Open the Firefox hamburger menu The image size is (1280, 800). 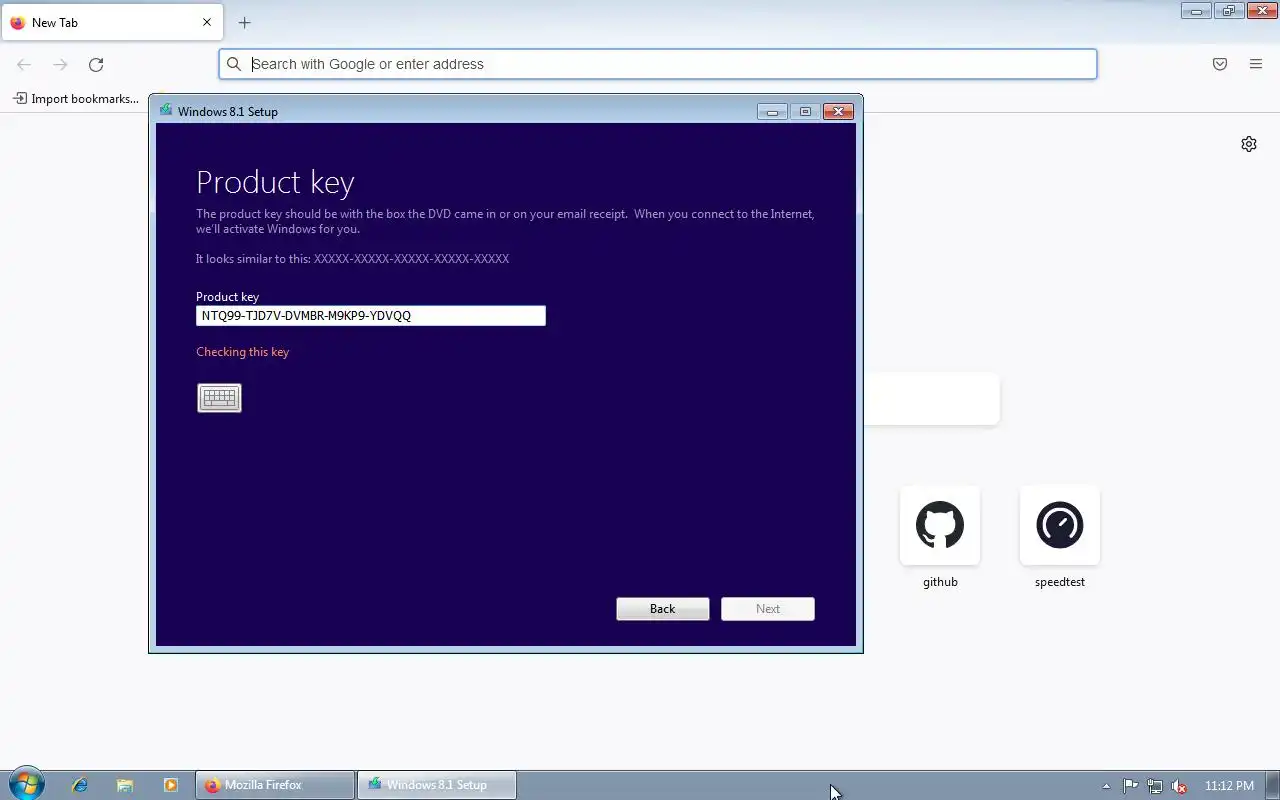coord(1256,64)
